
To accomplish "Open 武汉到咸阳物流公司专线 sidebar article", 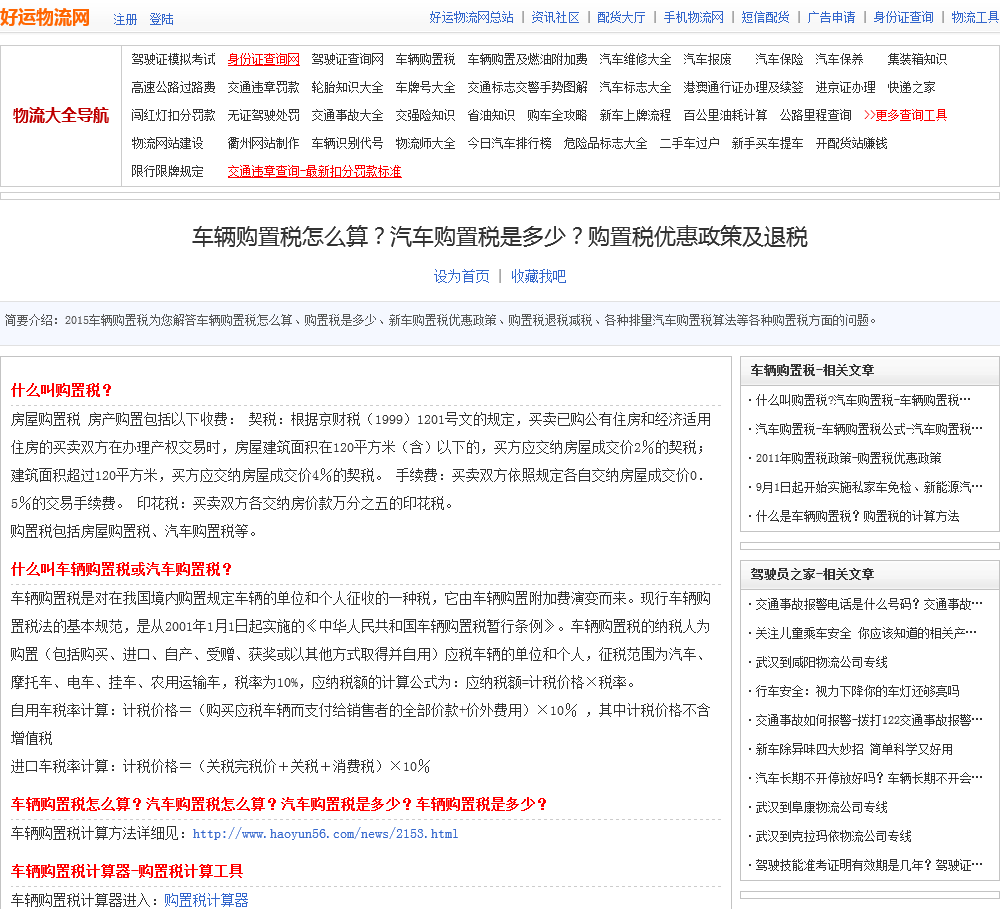I will [821, 662].
